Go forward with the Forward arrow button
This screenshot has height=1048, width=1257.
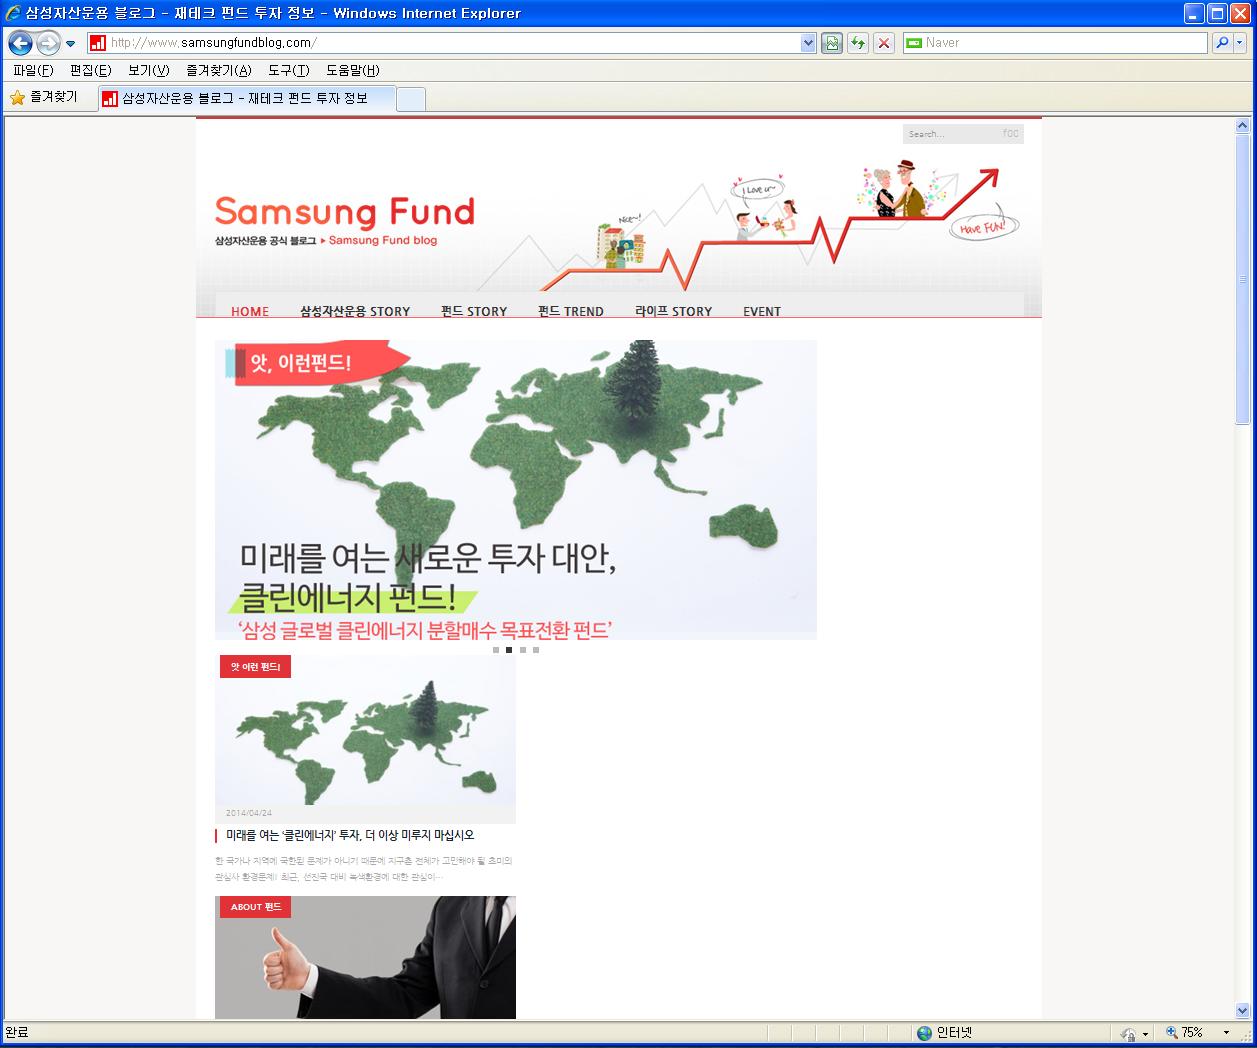[48, 43]
